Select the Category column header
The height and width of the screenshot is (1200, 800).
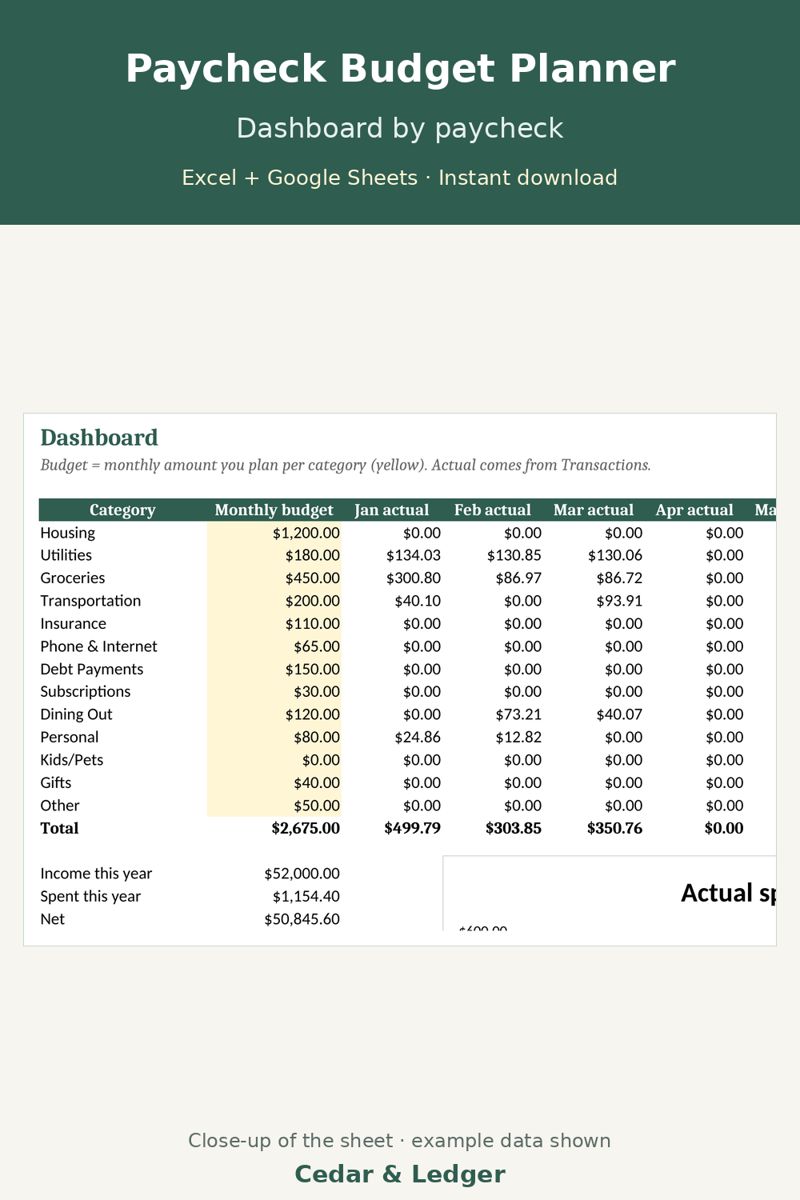122,510
